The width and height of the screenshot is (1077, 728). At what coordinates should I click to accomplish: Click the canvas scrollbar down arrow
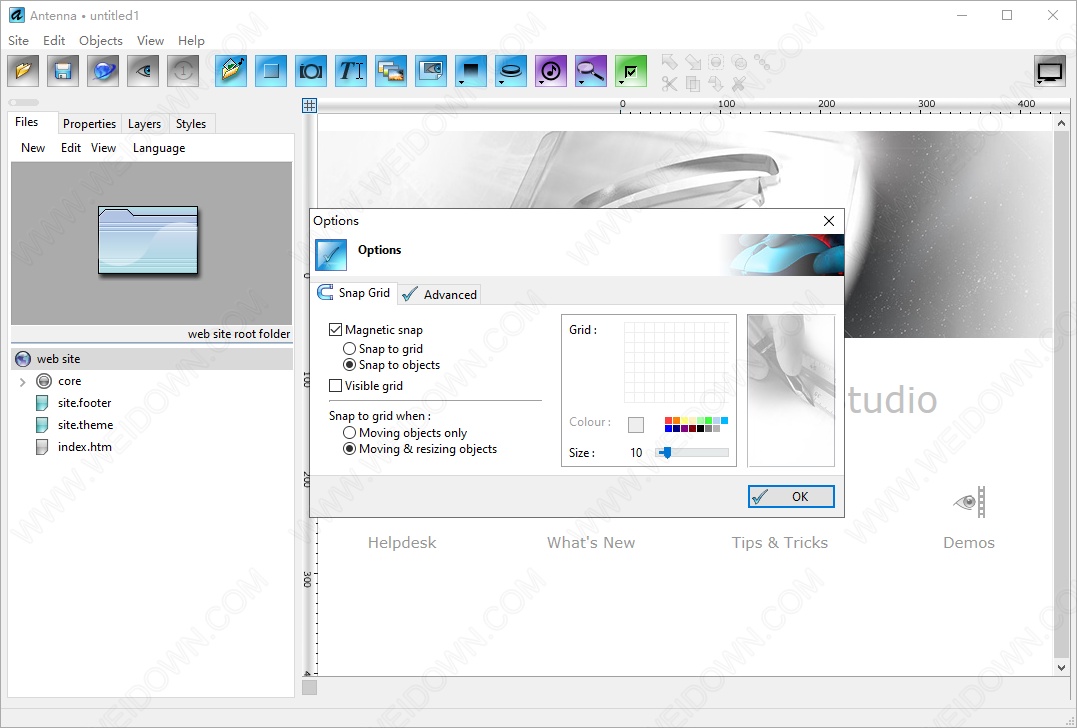1061,667
